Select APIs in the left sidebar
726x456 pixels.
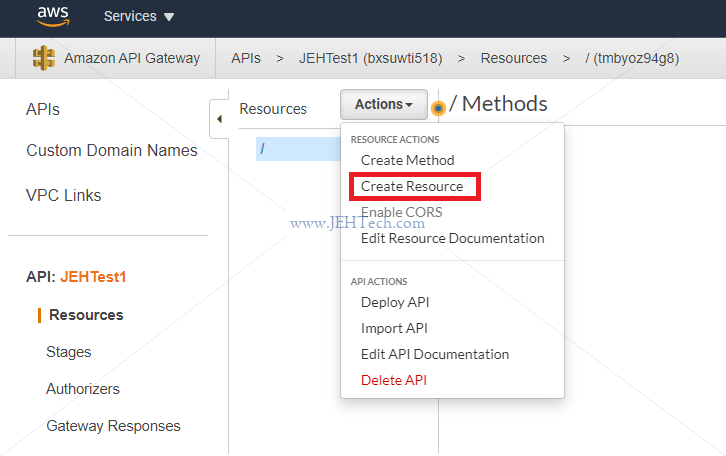[43, 110]
